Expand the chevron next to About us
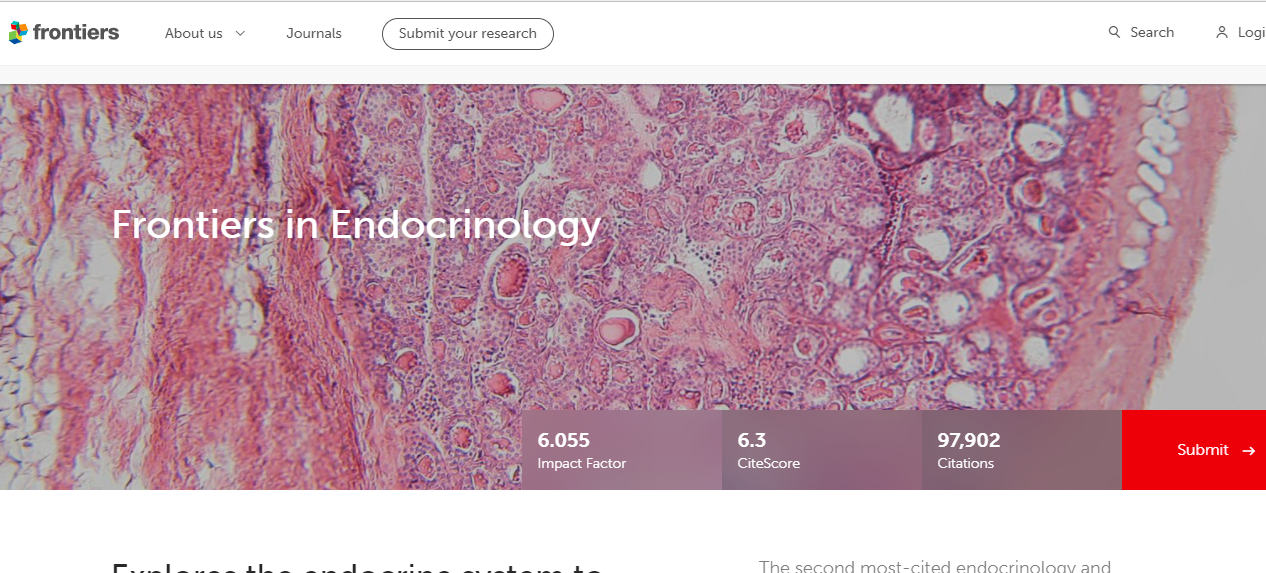The height and width of the screenshot is (573, 1266). point(240,33)
